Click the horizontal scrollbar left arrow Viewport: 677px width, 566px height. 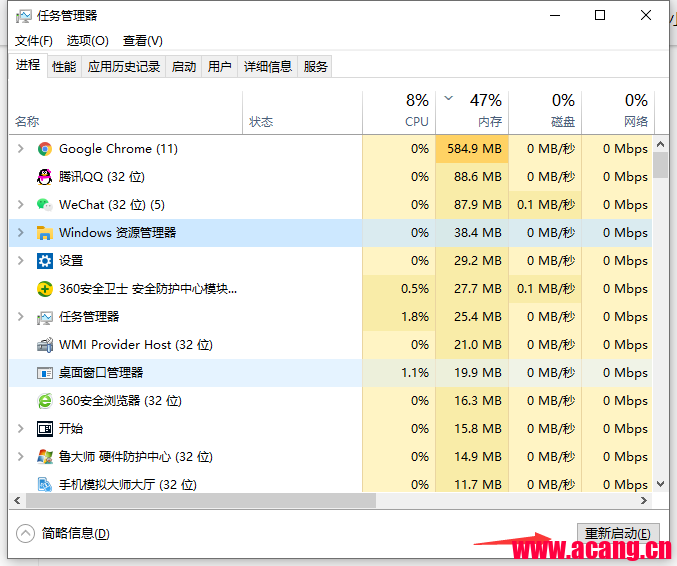pyautogui.click(x=17, y=501)
